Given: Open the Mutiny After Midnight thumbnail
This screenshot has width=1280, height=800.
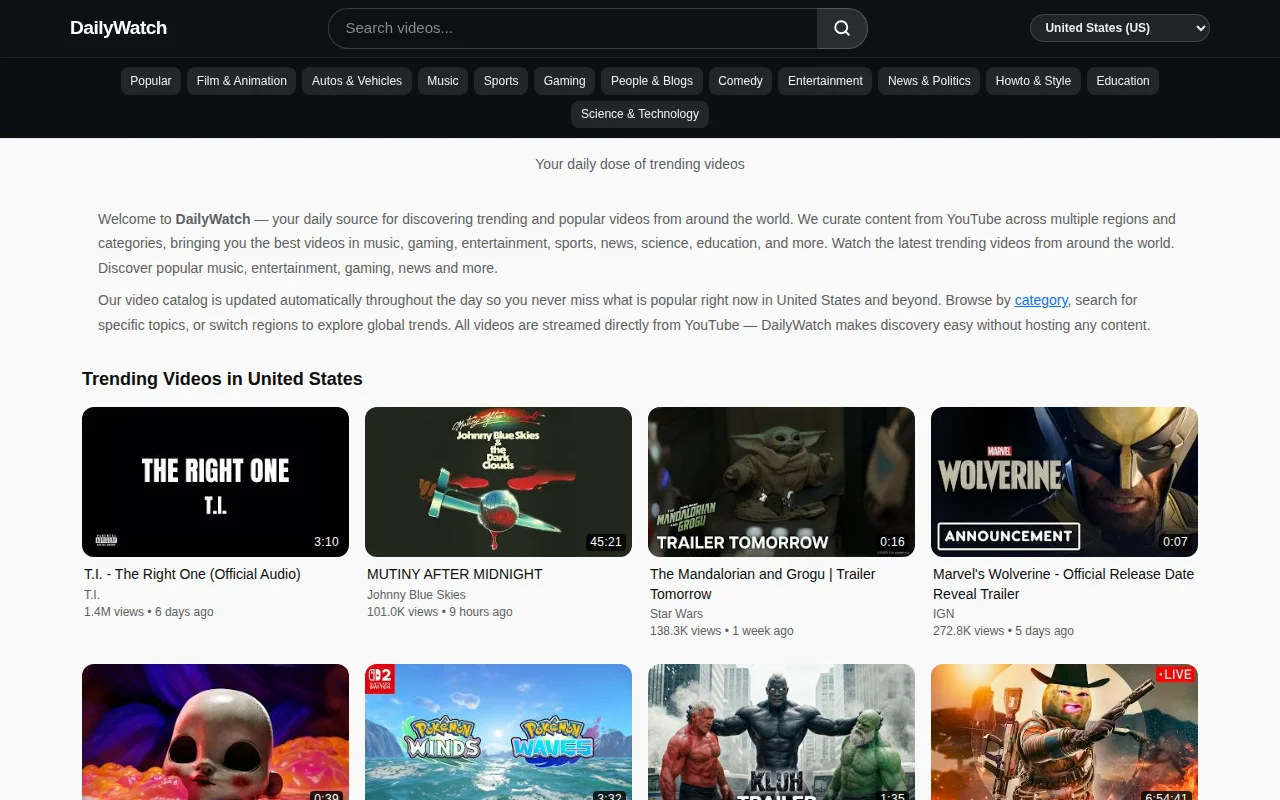Looking at the screenshot, I should coord(498,482).
